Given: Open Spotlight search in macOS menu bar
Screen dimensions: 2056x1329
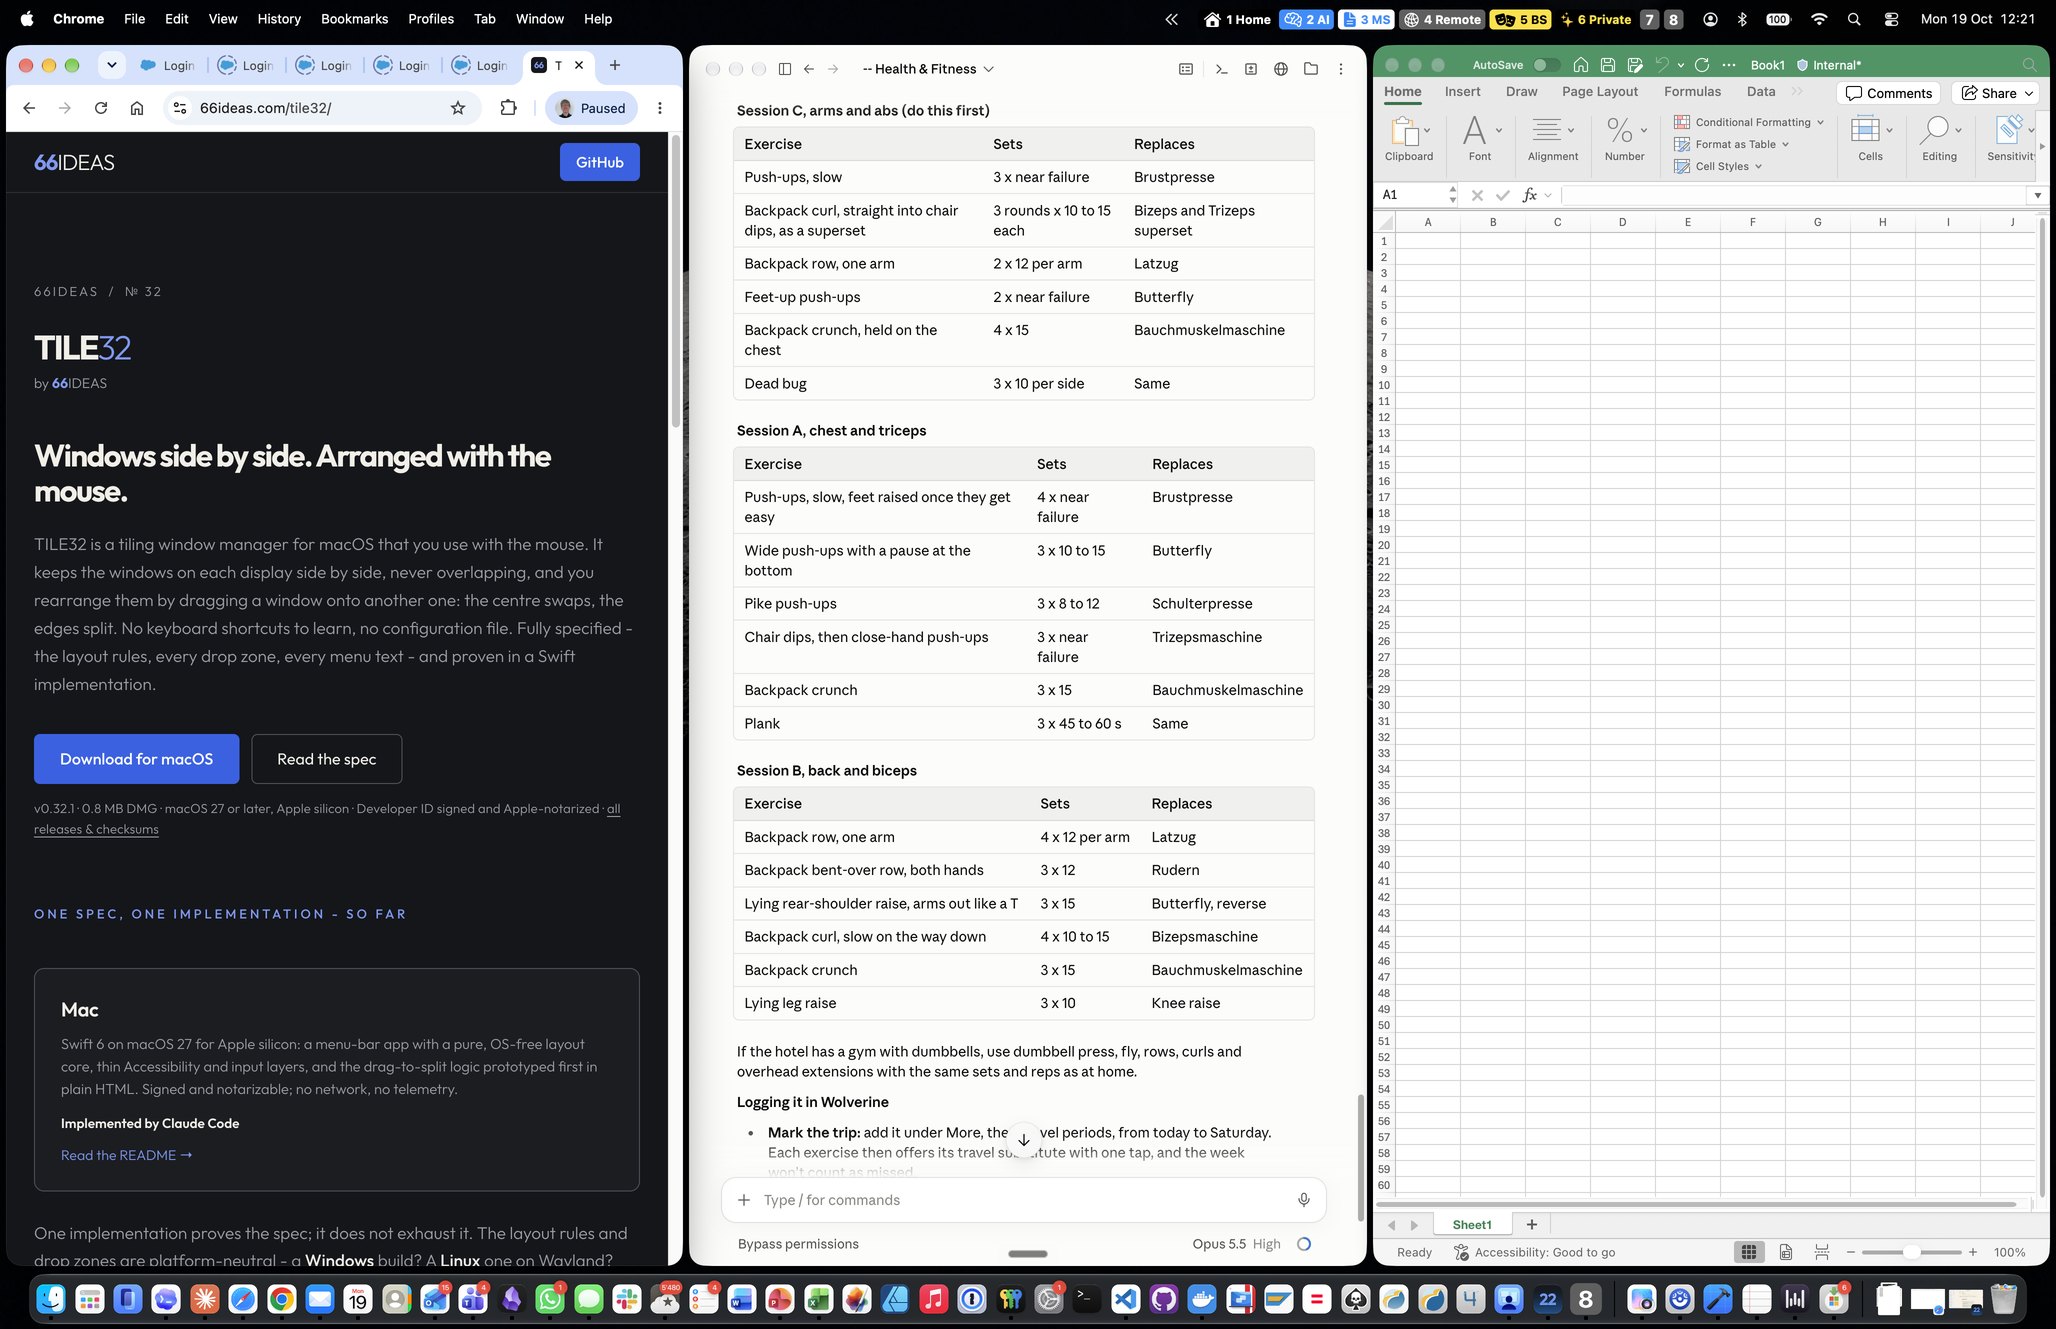Looking at the screenshot, I should coord(1855,19).
